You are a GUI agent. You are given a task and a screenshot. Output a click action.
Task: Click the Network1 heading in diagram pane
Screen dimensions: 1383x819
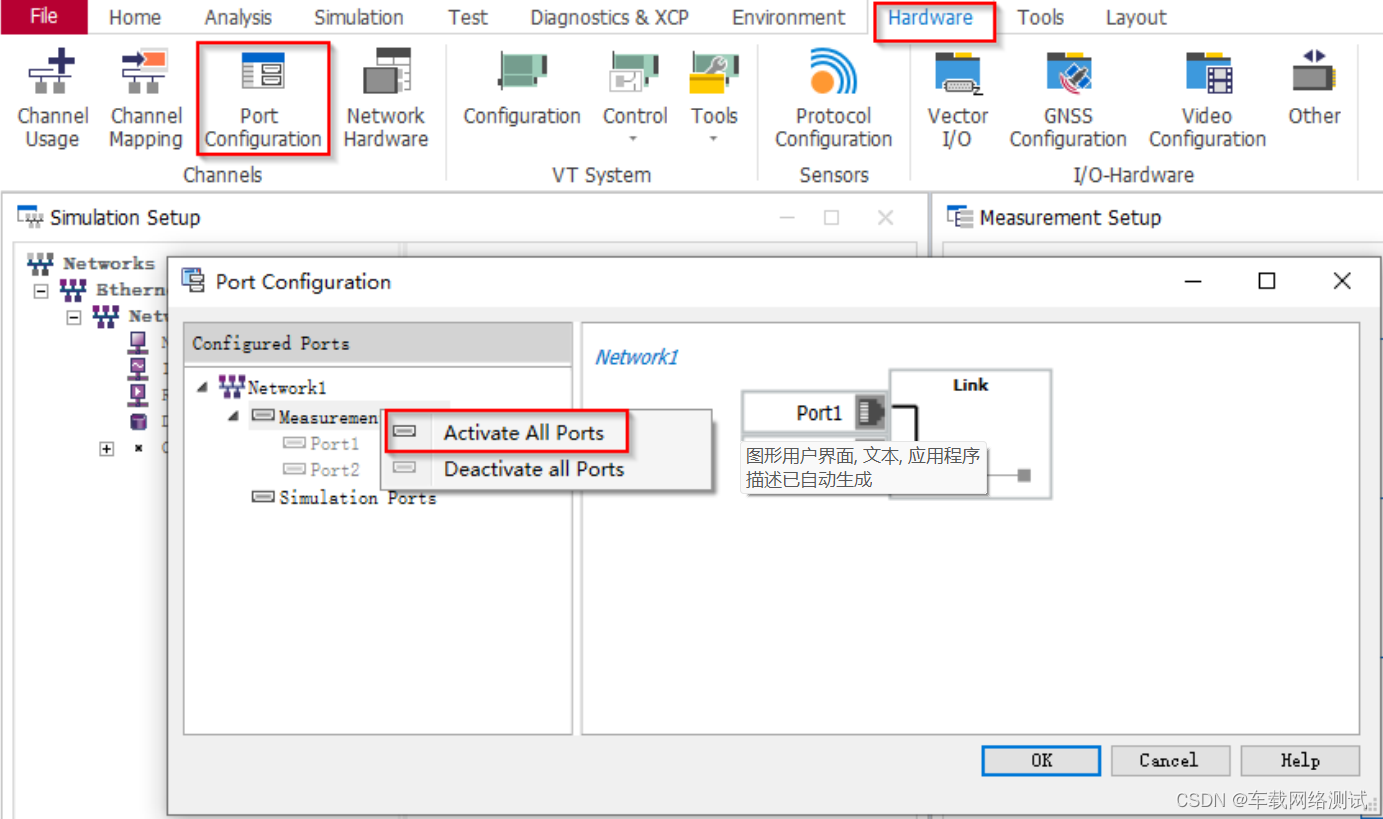click(x=637, y=357)
